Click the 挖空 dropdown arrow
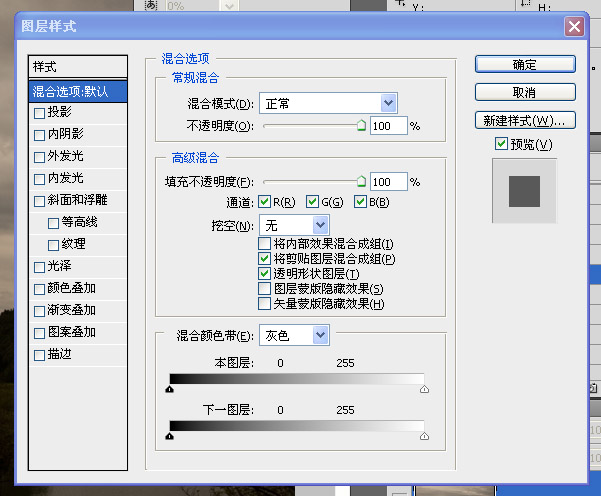The image size is (601, 496). [x=320, y=225]
